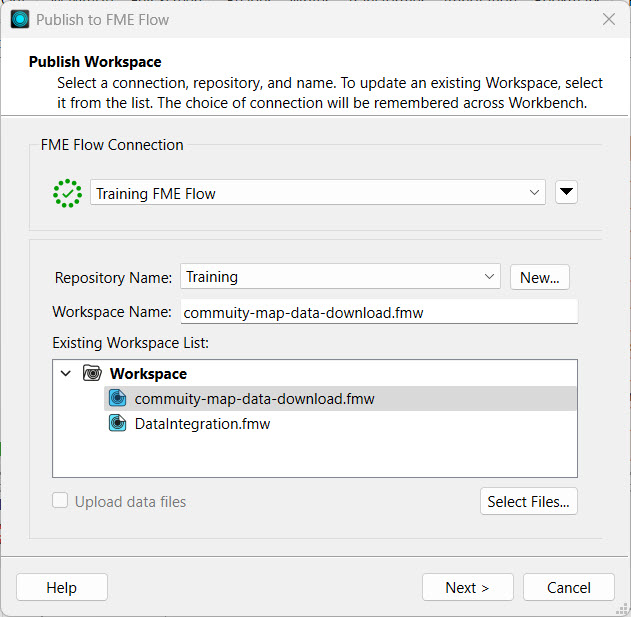The width and height of the screenshot is (631, 617).
Task: Toggle the Upload data files checkbox
Action: (61, 502)
